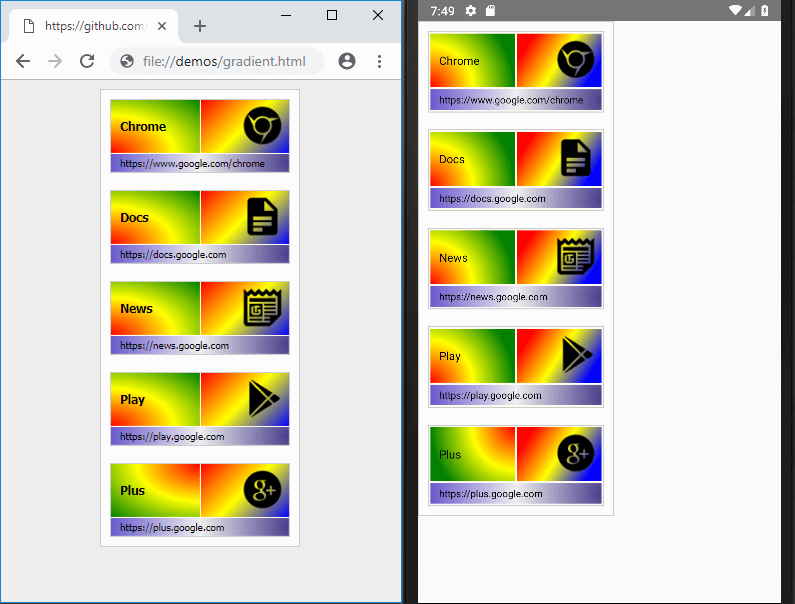
Task: Tap the Play label tile on Android screen
Action: pyautogui.click(x=472, y=356)
